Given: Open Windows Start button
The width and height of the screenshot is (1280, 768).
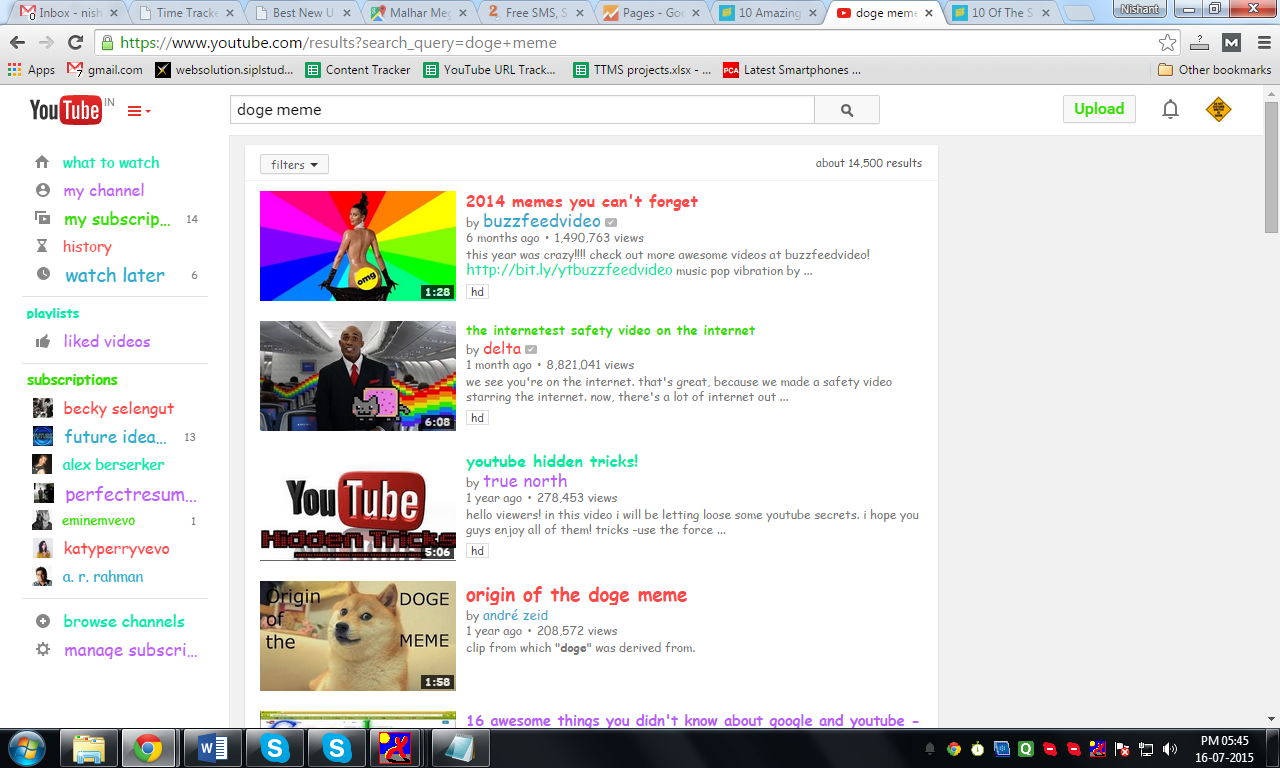Looking at the screenshot, I should tap(26, 747).
